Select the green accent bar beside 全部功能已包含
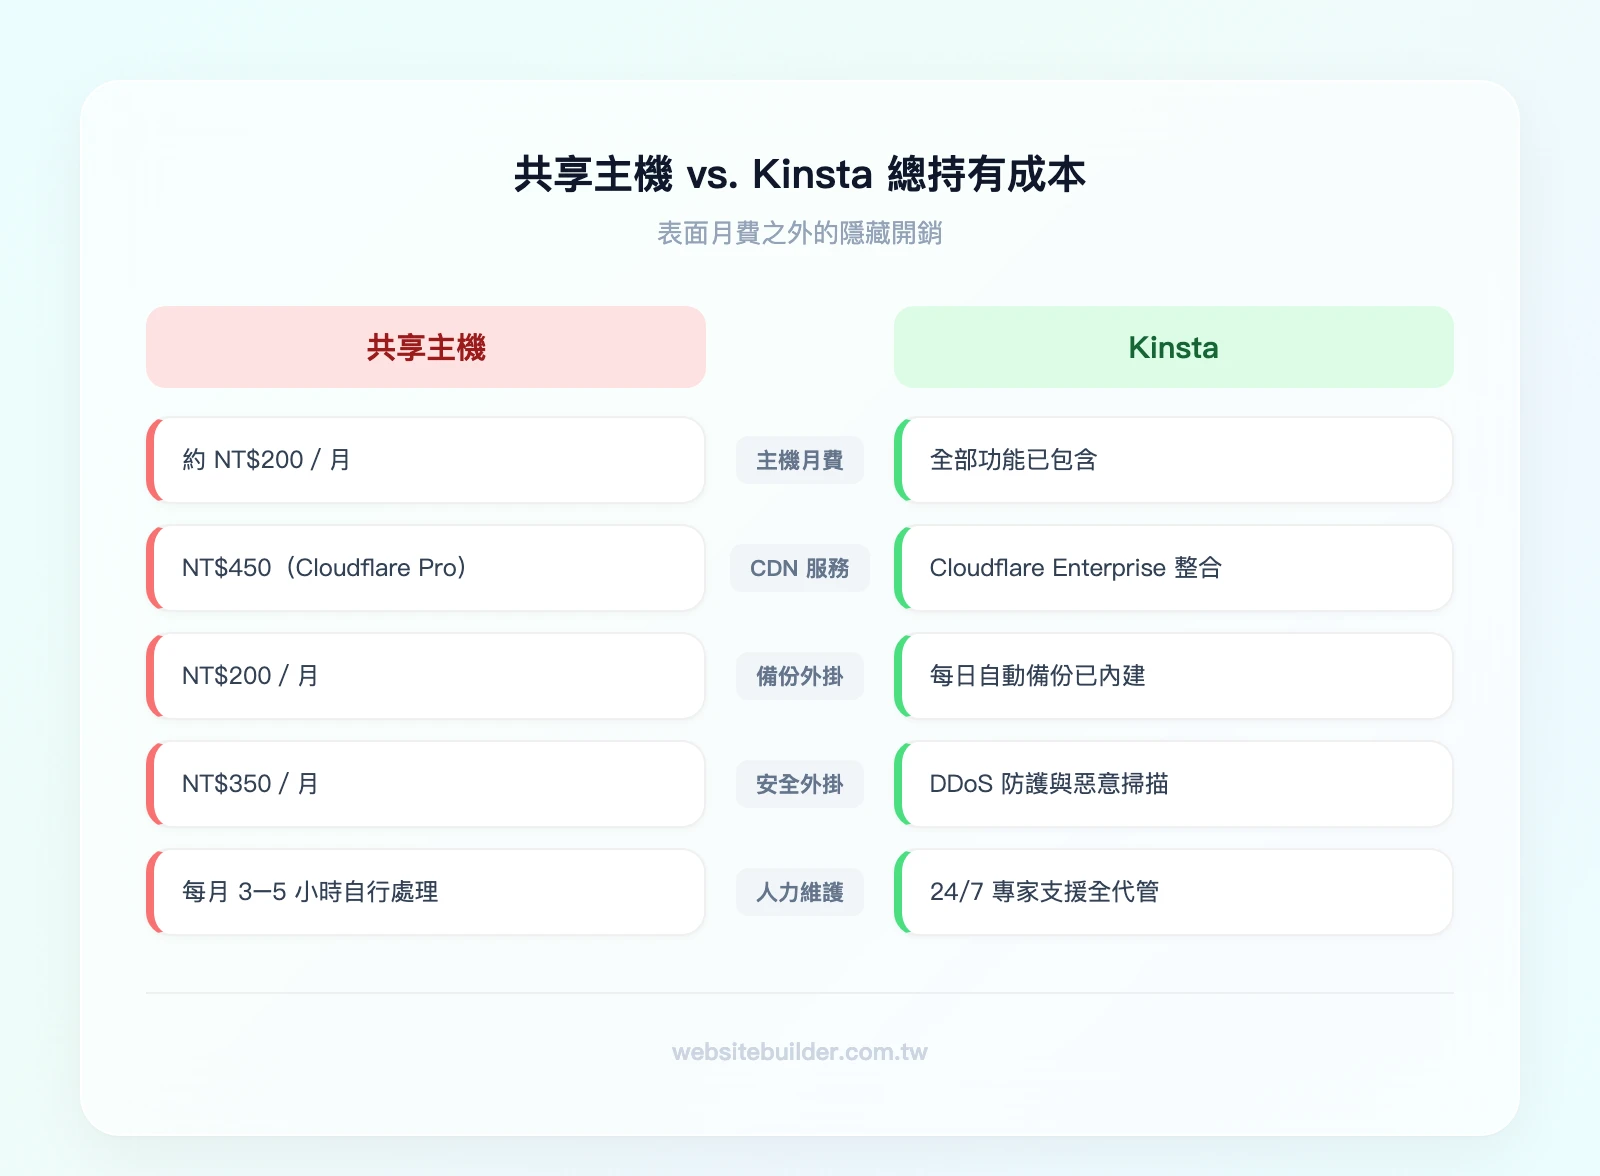1600x1176 pixels. (901, 460)
